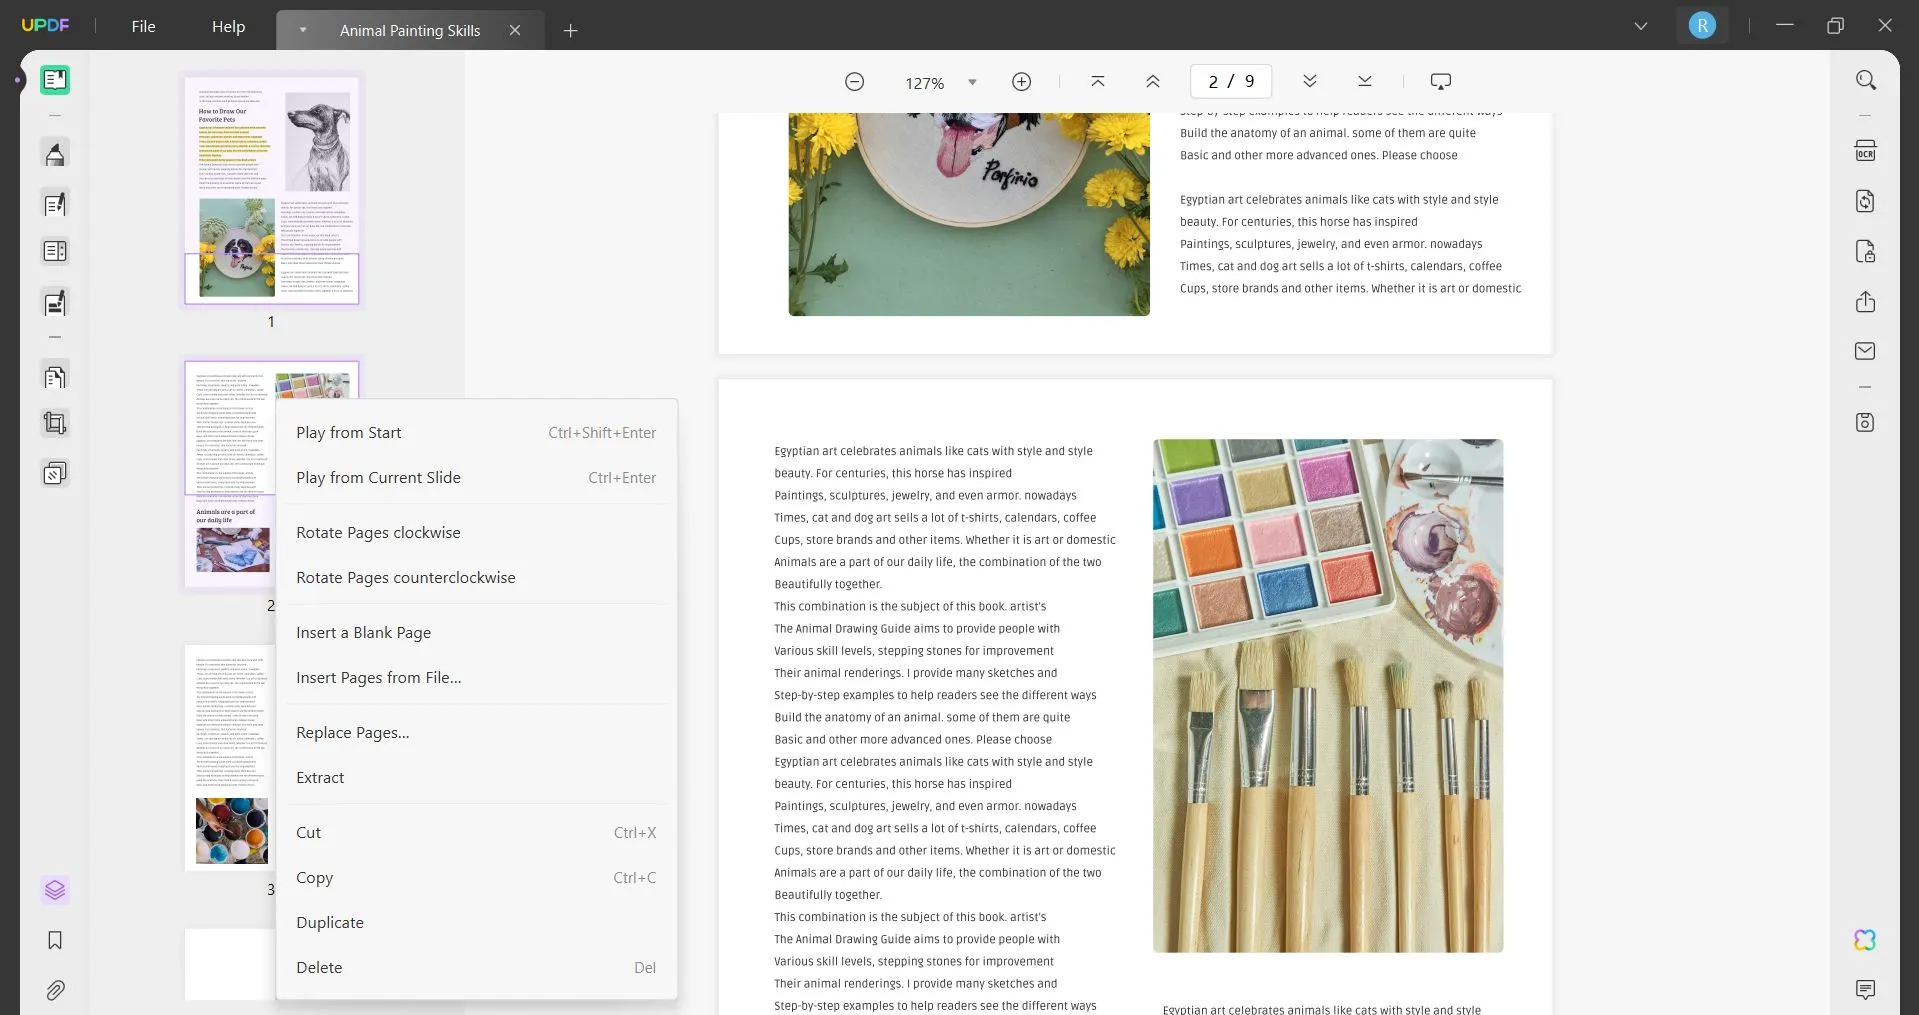Open the Fill and Sign tool

(55, 302)
